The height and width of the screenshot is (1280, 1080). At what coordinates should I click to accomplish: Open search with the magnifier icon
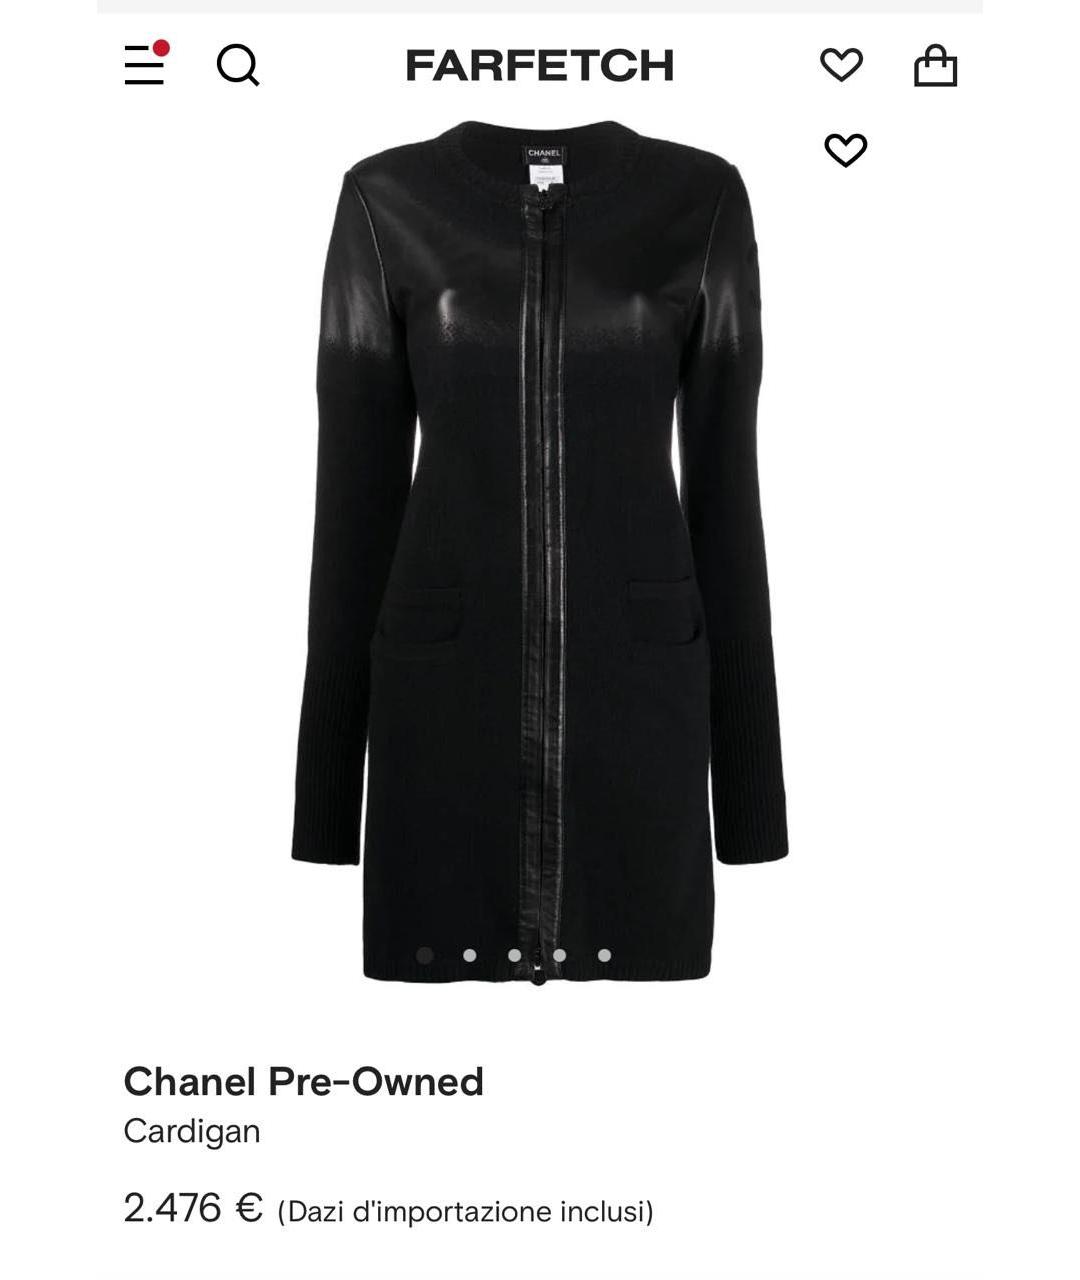tap(238, 66)
